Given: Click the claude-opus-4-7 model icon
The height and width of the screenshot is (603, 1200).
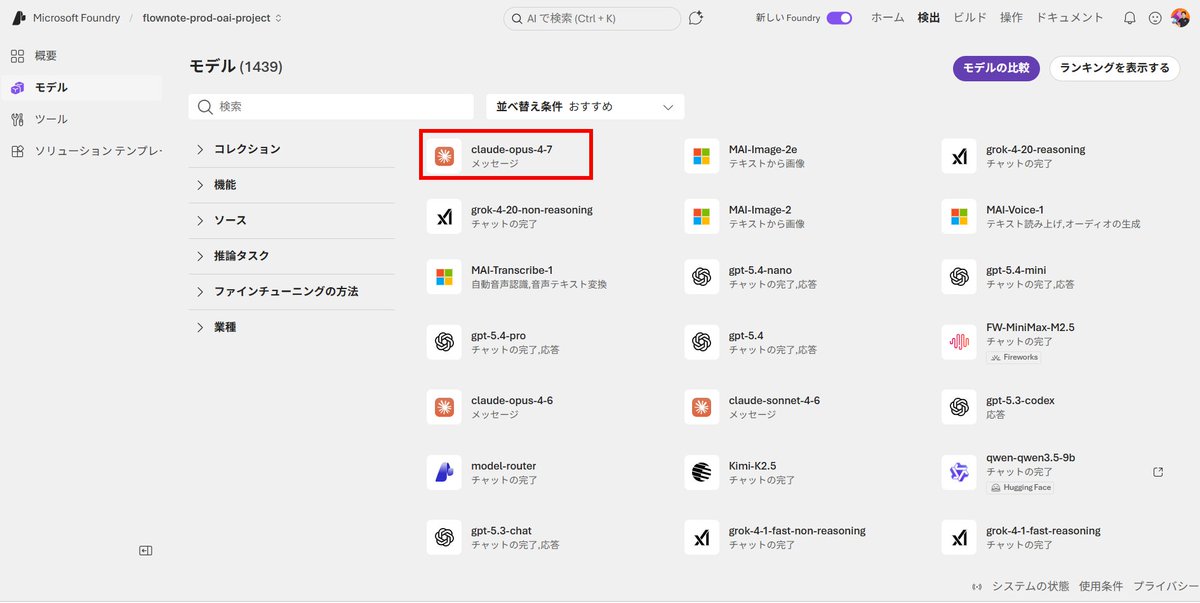Looking at the screenshot, I should click(444, 155).
